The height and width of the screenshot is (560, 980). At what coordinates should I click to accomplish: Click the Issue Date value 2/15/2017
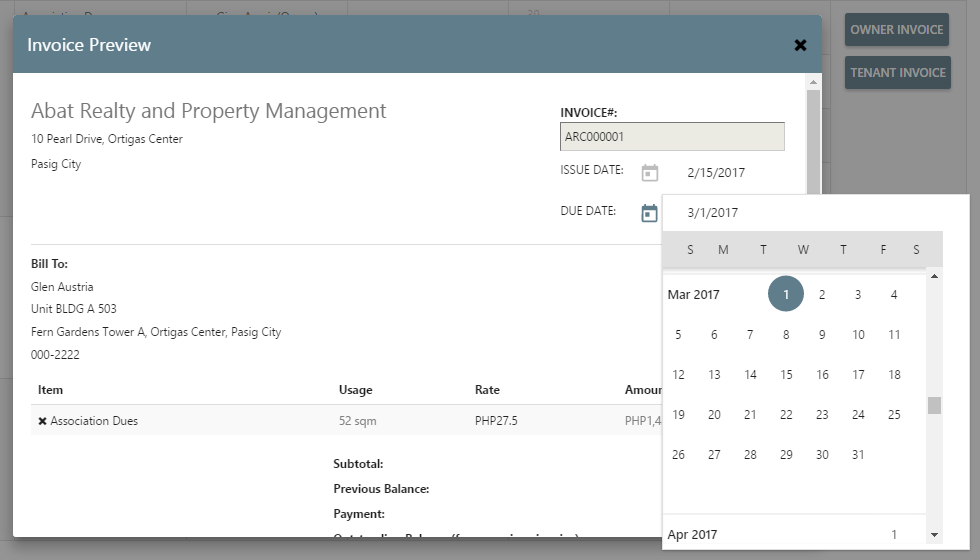(716, 172)
